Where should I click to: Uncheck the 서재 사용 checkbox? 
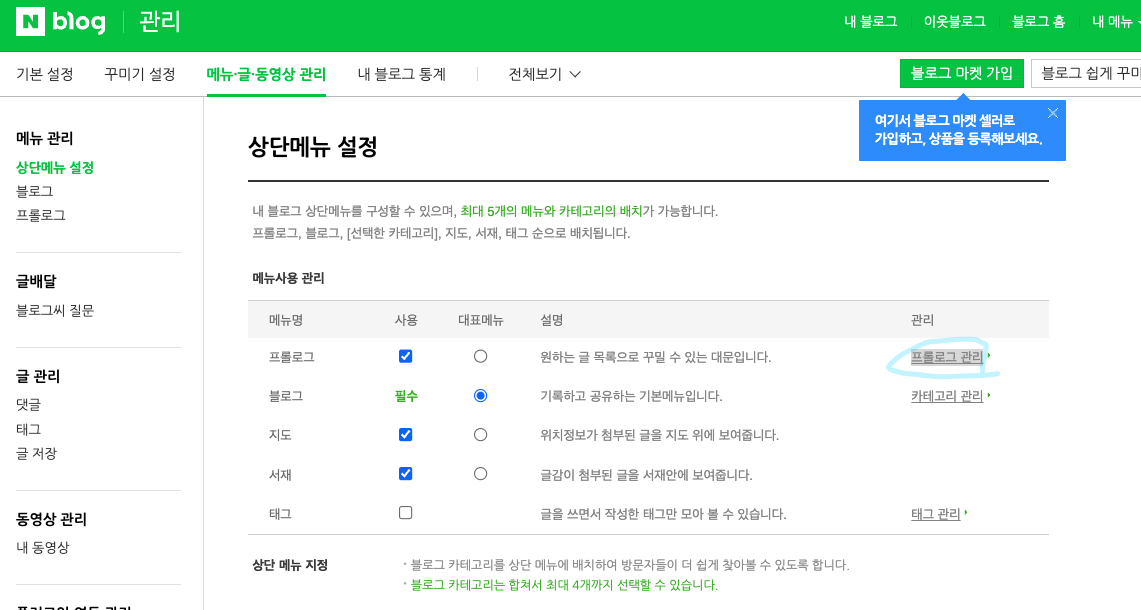pos(405,474)
